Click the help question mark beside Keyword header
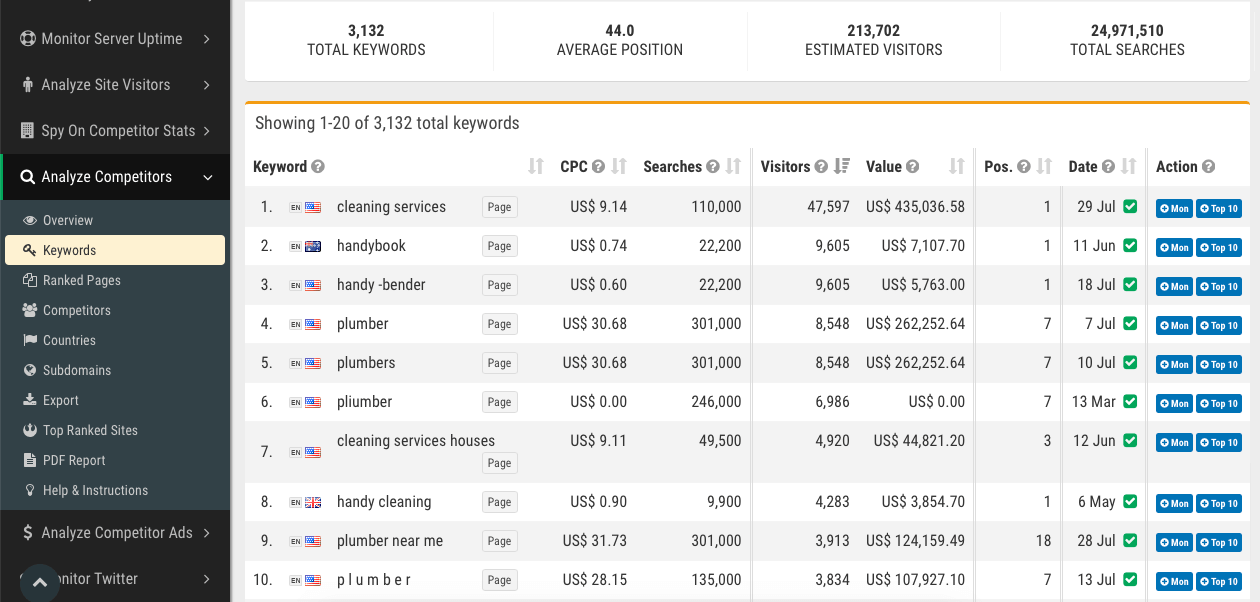 click(x=318, y=167)
